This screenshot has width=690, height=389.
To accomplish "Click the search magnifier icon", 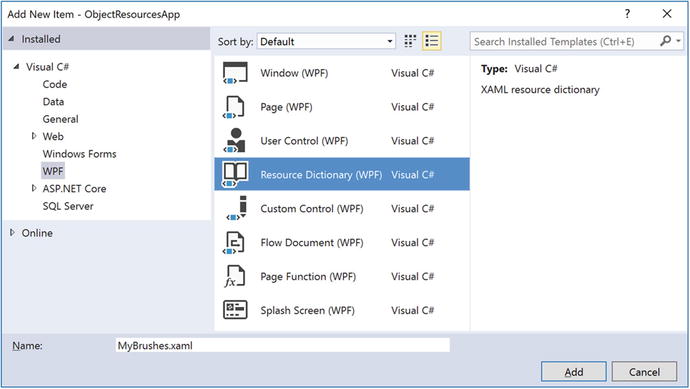I will [666, 41].
